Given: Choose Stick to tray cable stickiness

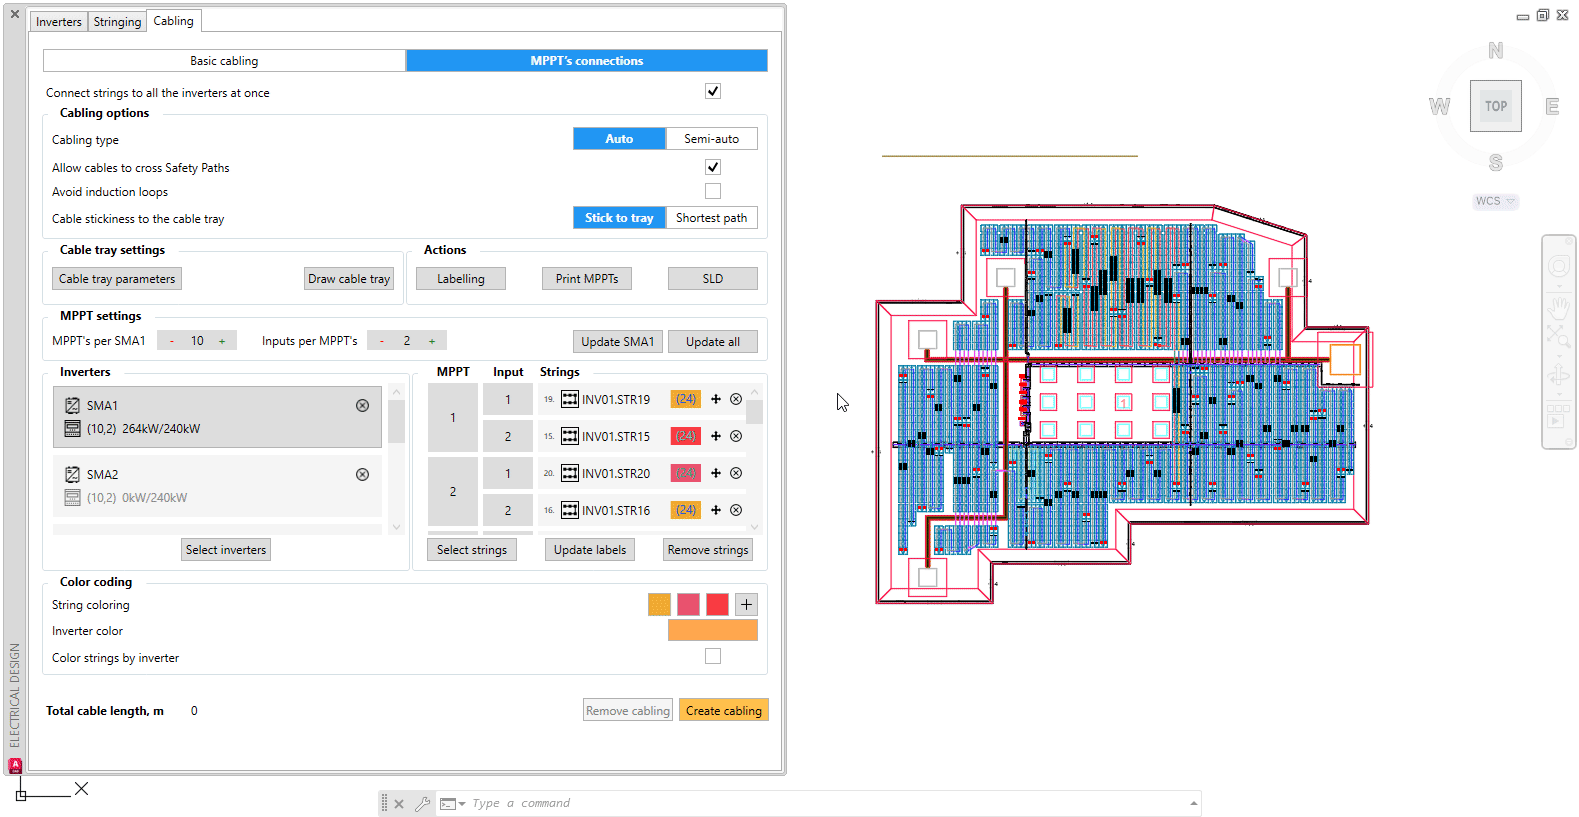Looking at the screenshot, I should click(619, 218).
